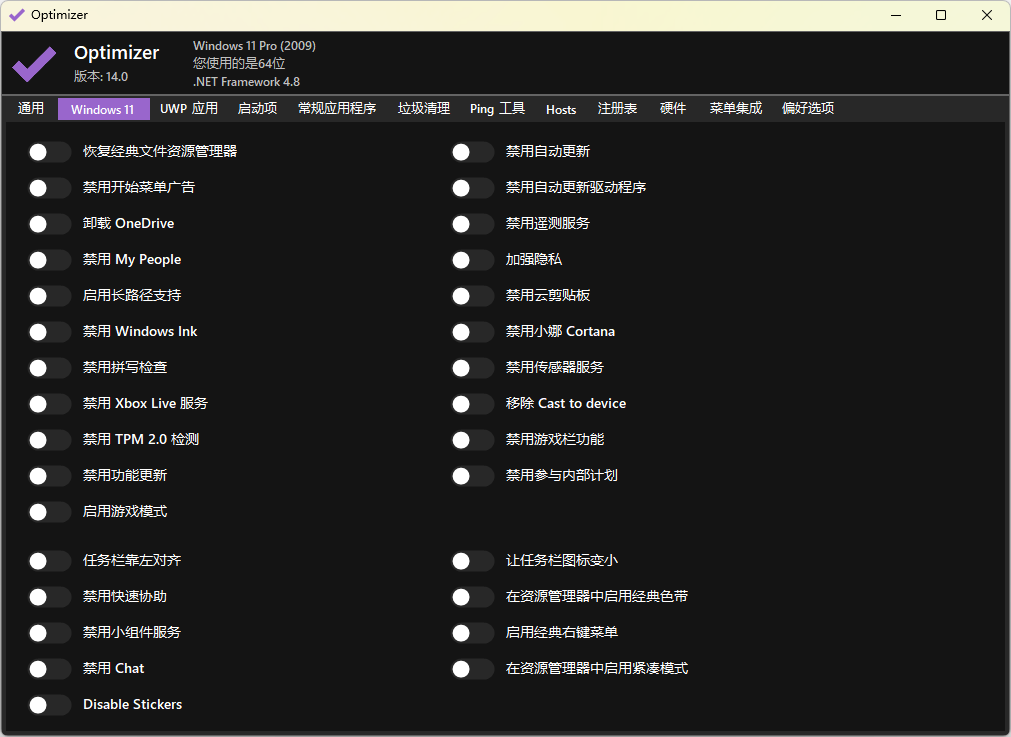Viewport: 1011px width, 737px height.
Task: Go to the 通用 tab
Action: click(x=31, y=109)
